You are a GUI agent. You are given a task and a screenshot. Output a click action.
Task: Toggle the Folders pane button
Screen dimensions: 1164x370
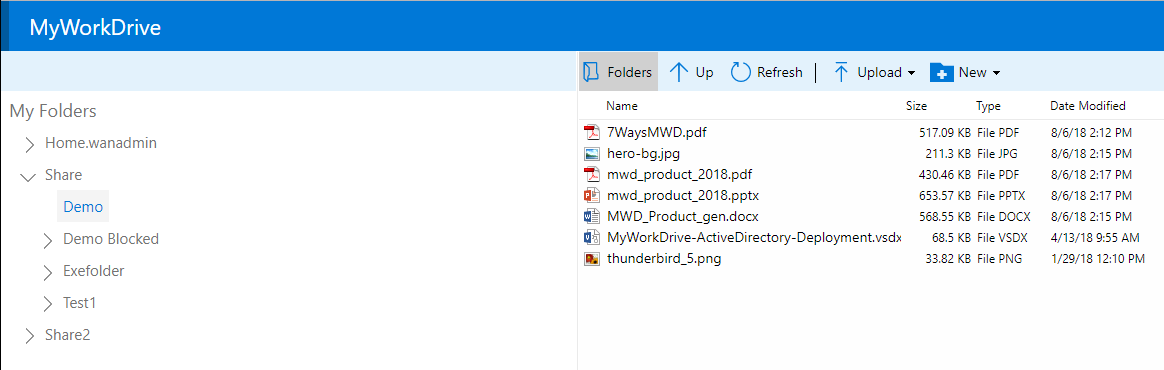click(618, 72)
